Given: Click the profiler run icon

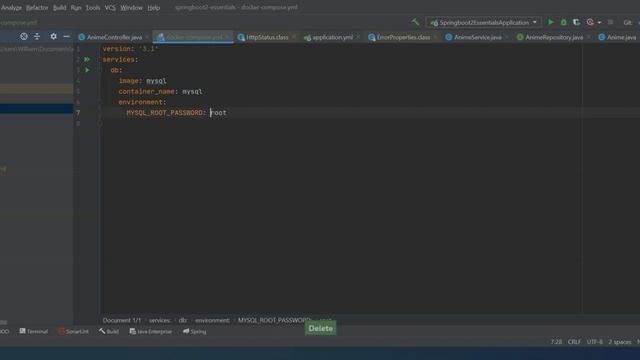Looking at the screenshot, I should (590, 22).
